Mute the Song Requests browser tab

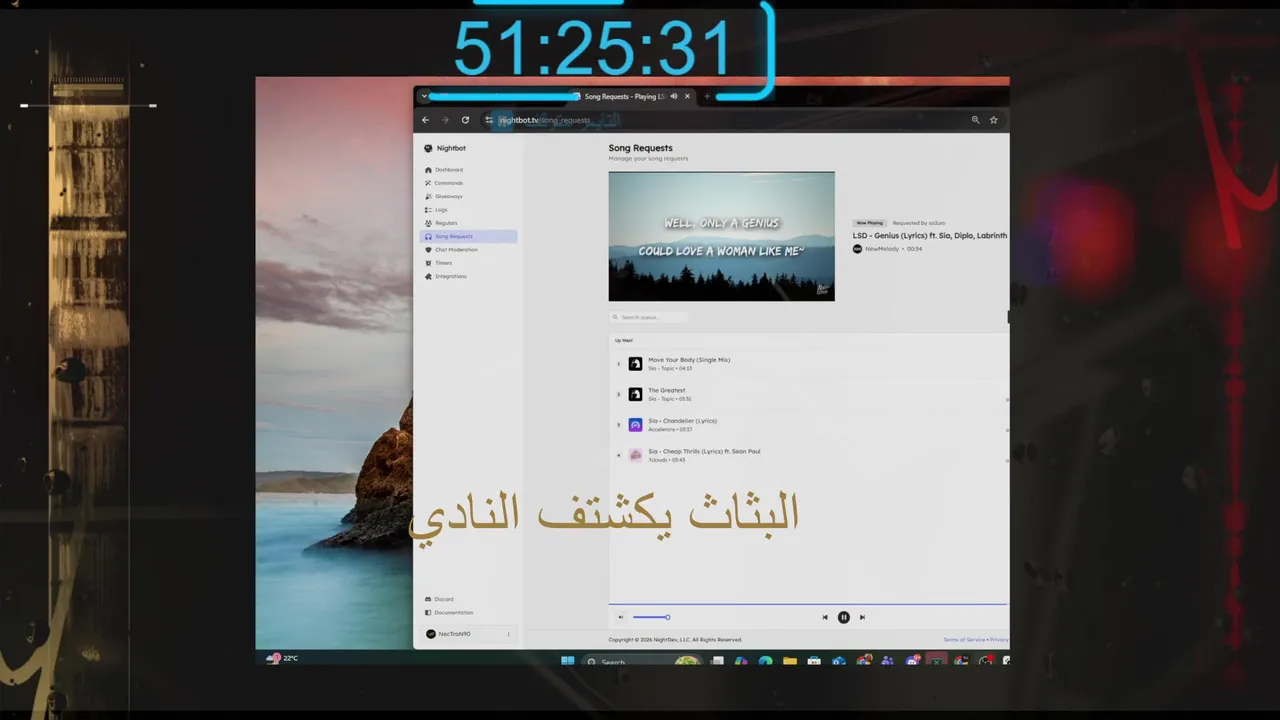click(x=674, y=97)
